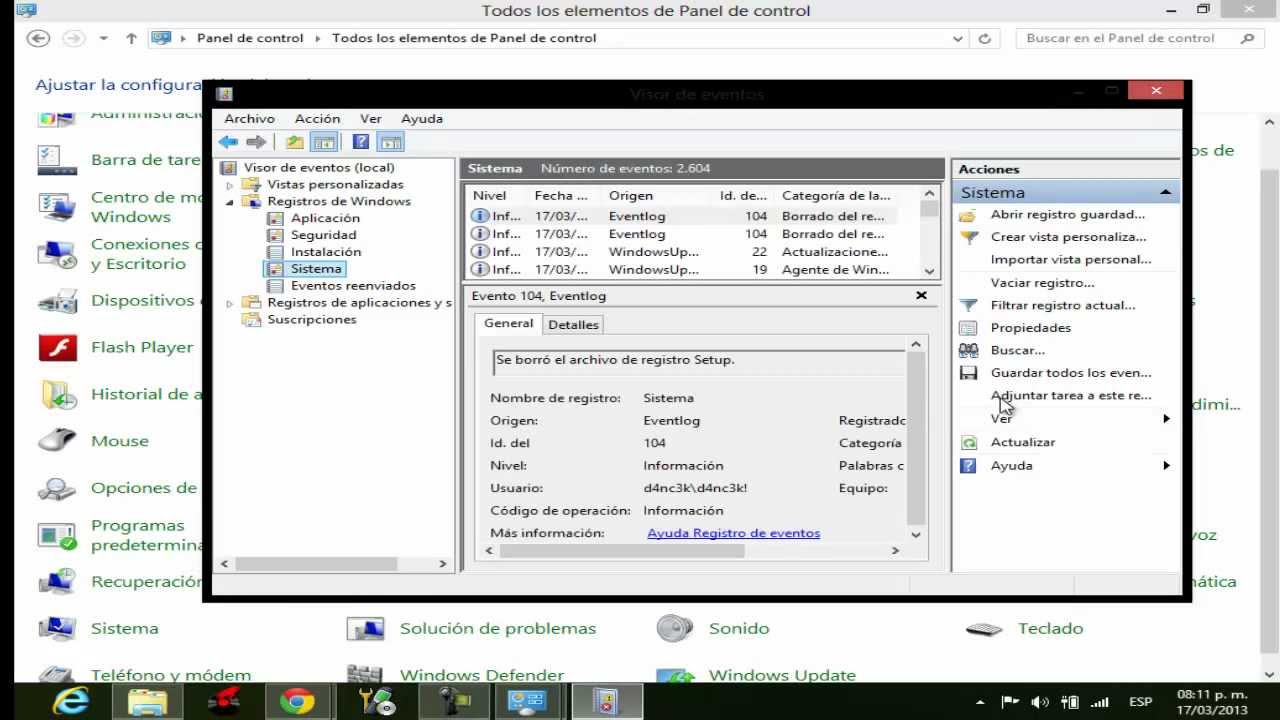The width and height of the screenshot is (1280, 720).
Task: Click the Abrir registro guardado folder icon
Action: [x=968, y=215]
